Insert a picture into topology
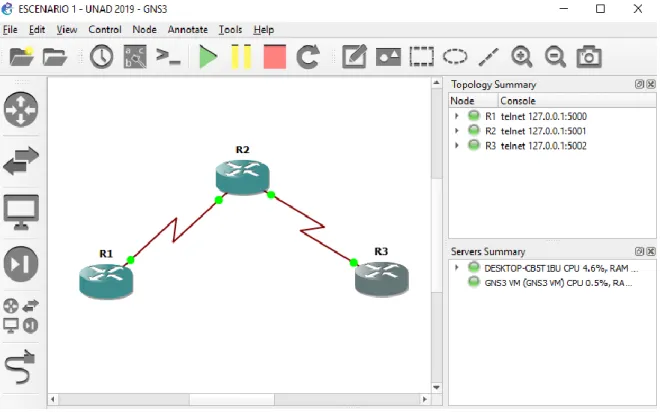 click(x=388, y=57)
